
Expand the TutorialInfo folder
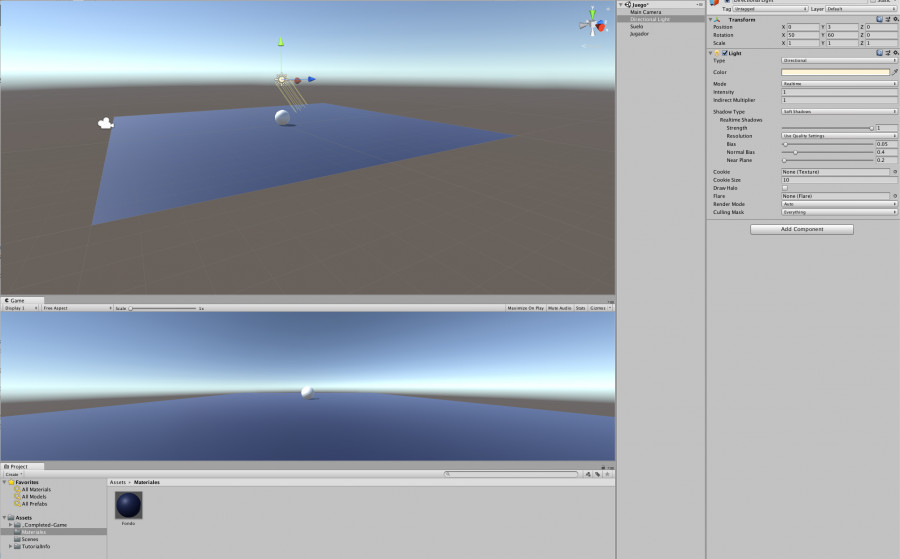tap(10, 546)
